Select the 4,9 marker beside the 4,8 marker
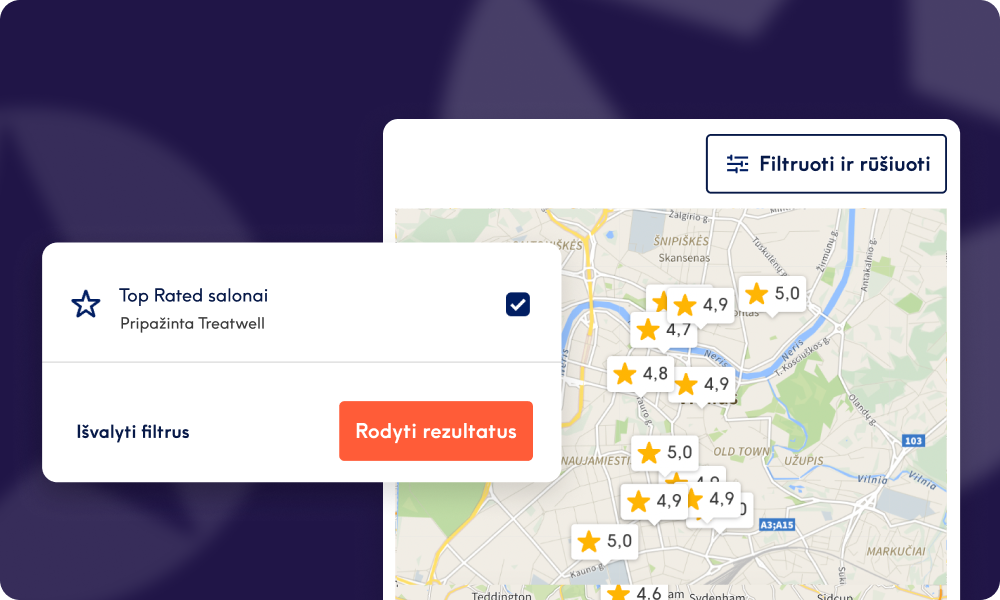This screenshot has width=1000, height=600. pos(702,383)
